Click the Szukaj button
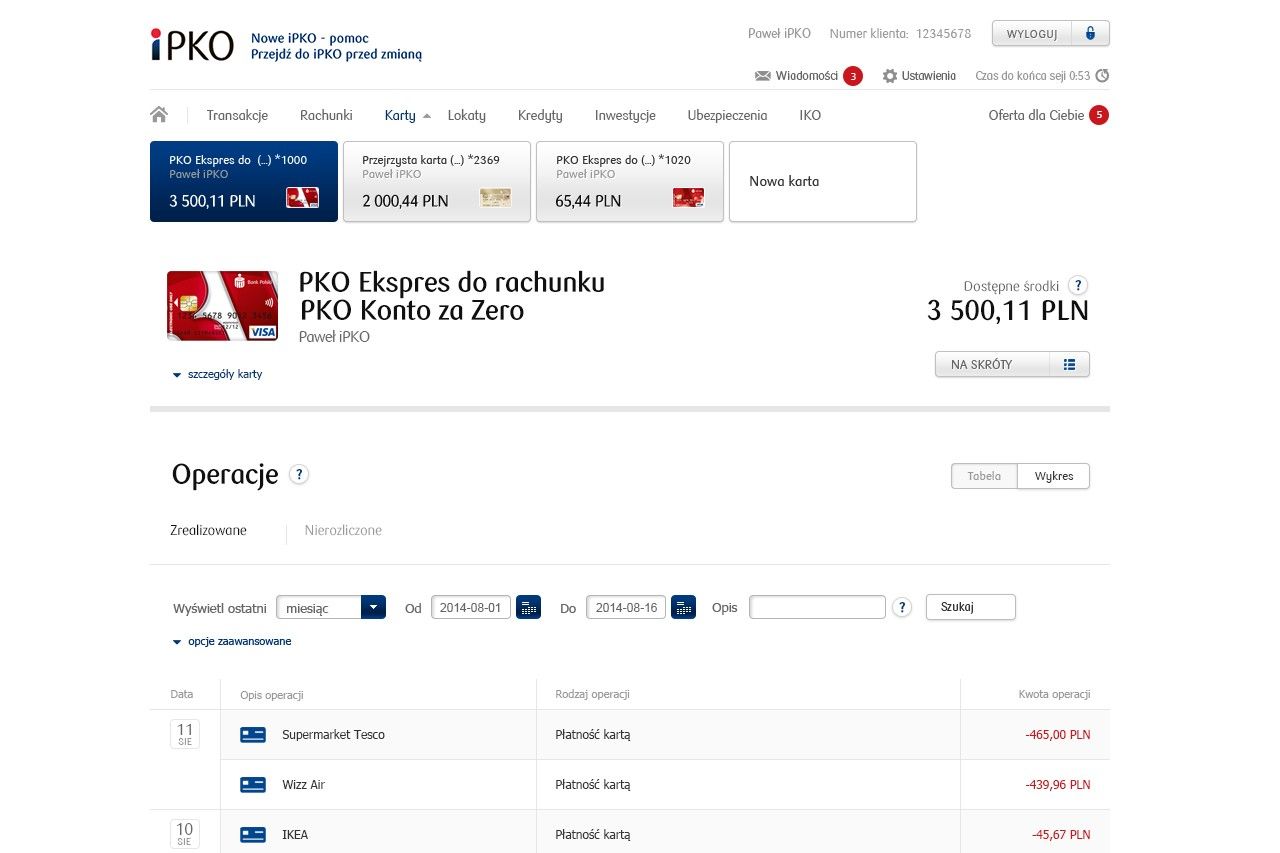Viewport: 1280px width, 853px height. coord(971,607)
